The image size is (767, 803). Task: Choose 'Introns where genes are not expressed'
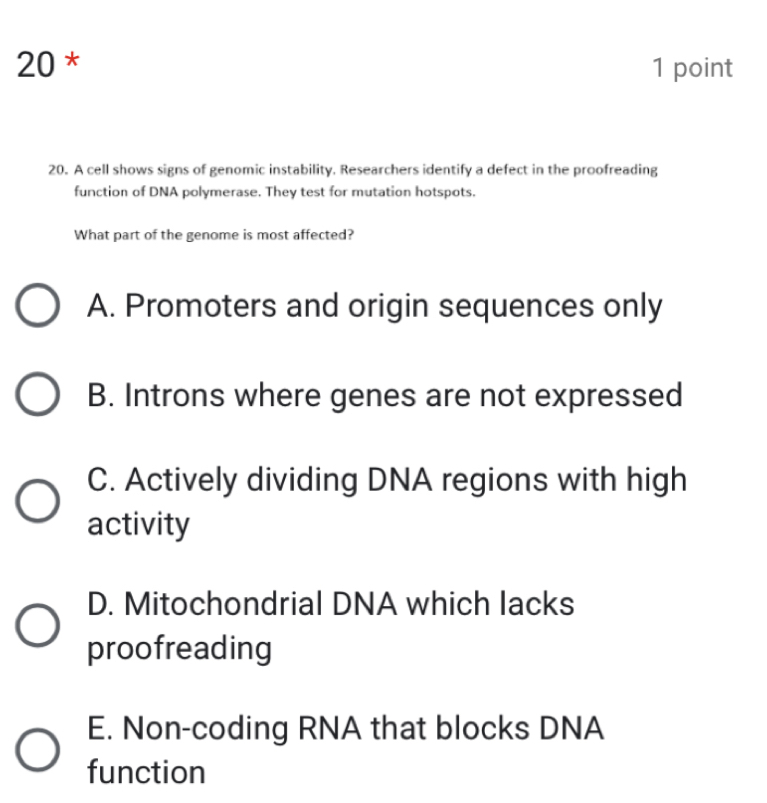[x=384, y=395]
